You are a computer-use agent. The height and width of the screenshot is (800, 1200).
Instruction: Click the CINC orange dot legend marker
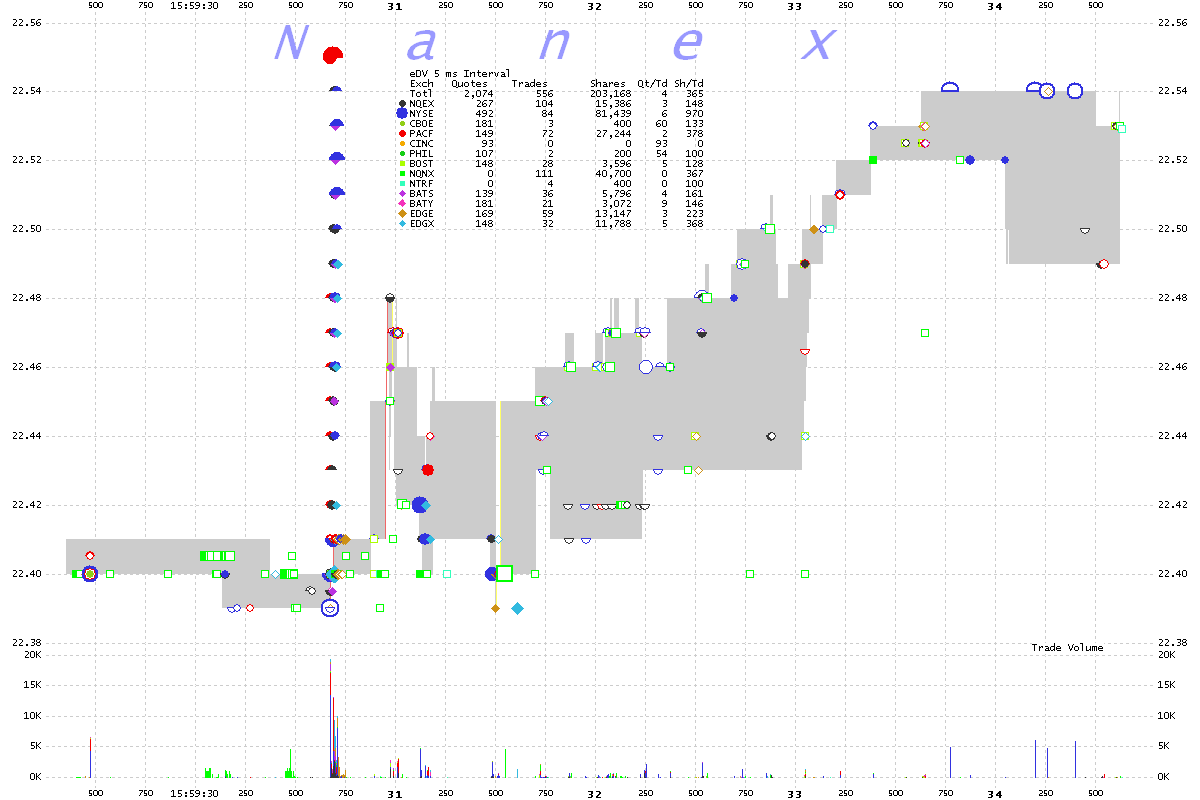(402, 143)
